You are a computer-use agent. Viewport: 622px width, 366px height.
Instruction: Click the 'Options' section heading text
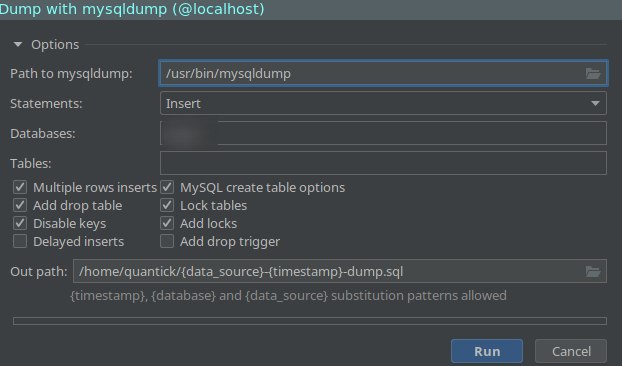pyautogui.click(x=55, y=44)
